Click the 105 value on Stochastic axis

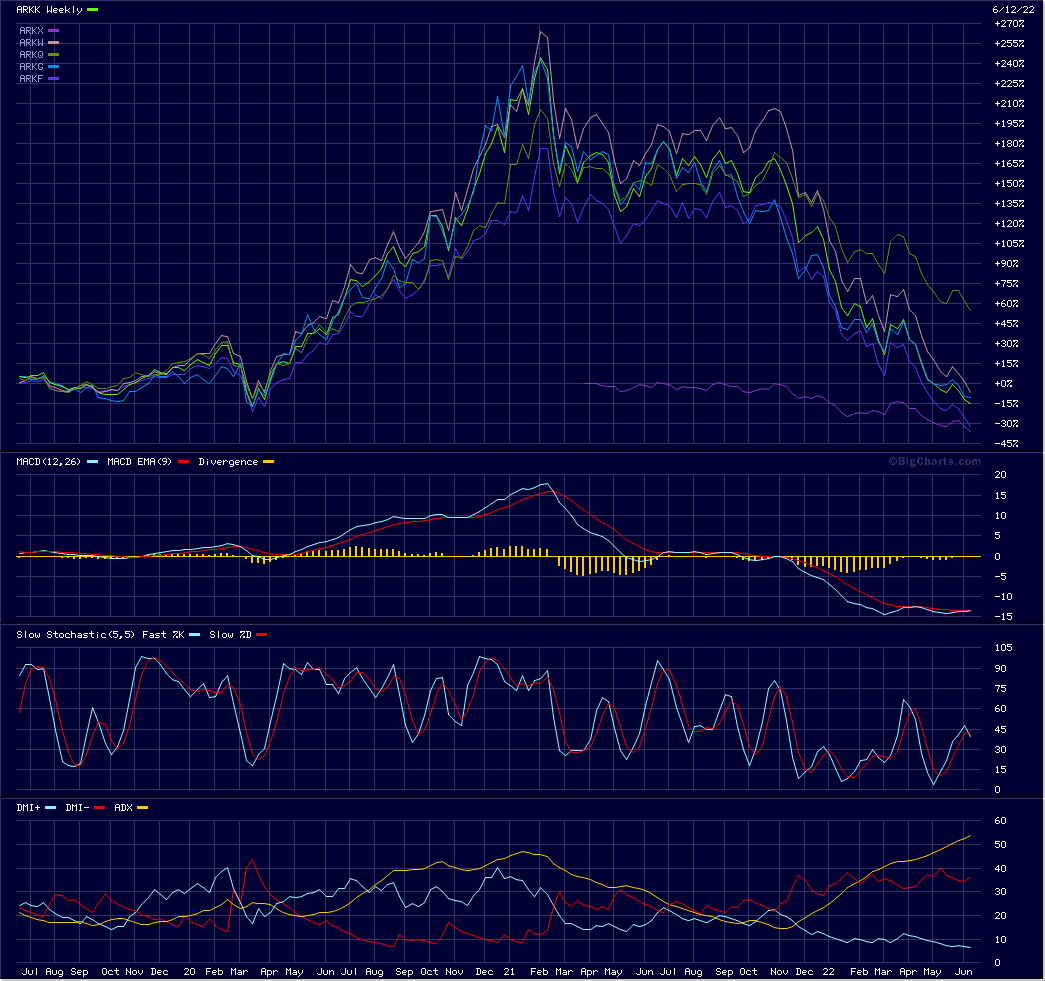point(1003,648)
